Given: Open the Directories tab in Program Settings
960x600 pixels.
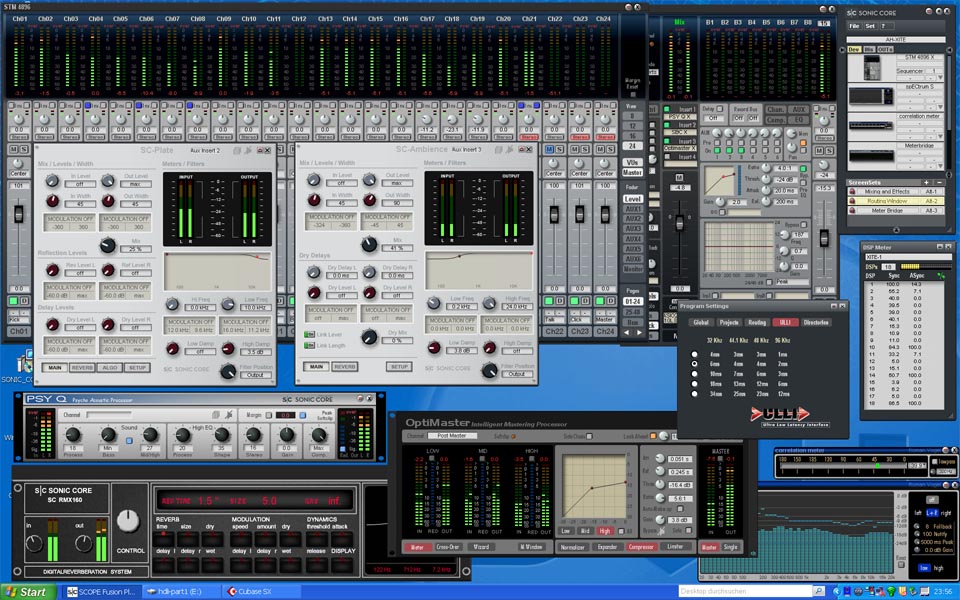Looking at the screenshot, I should pos(816,322).
